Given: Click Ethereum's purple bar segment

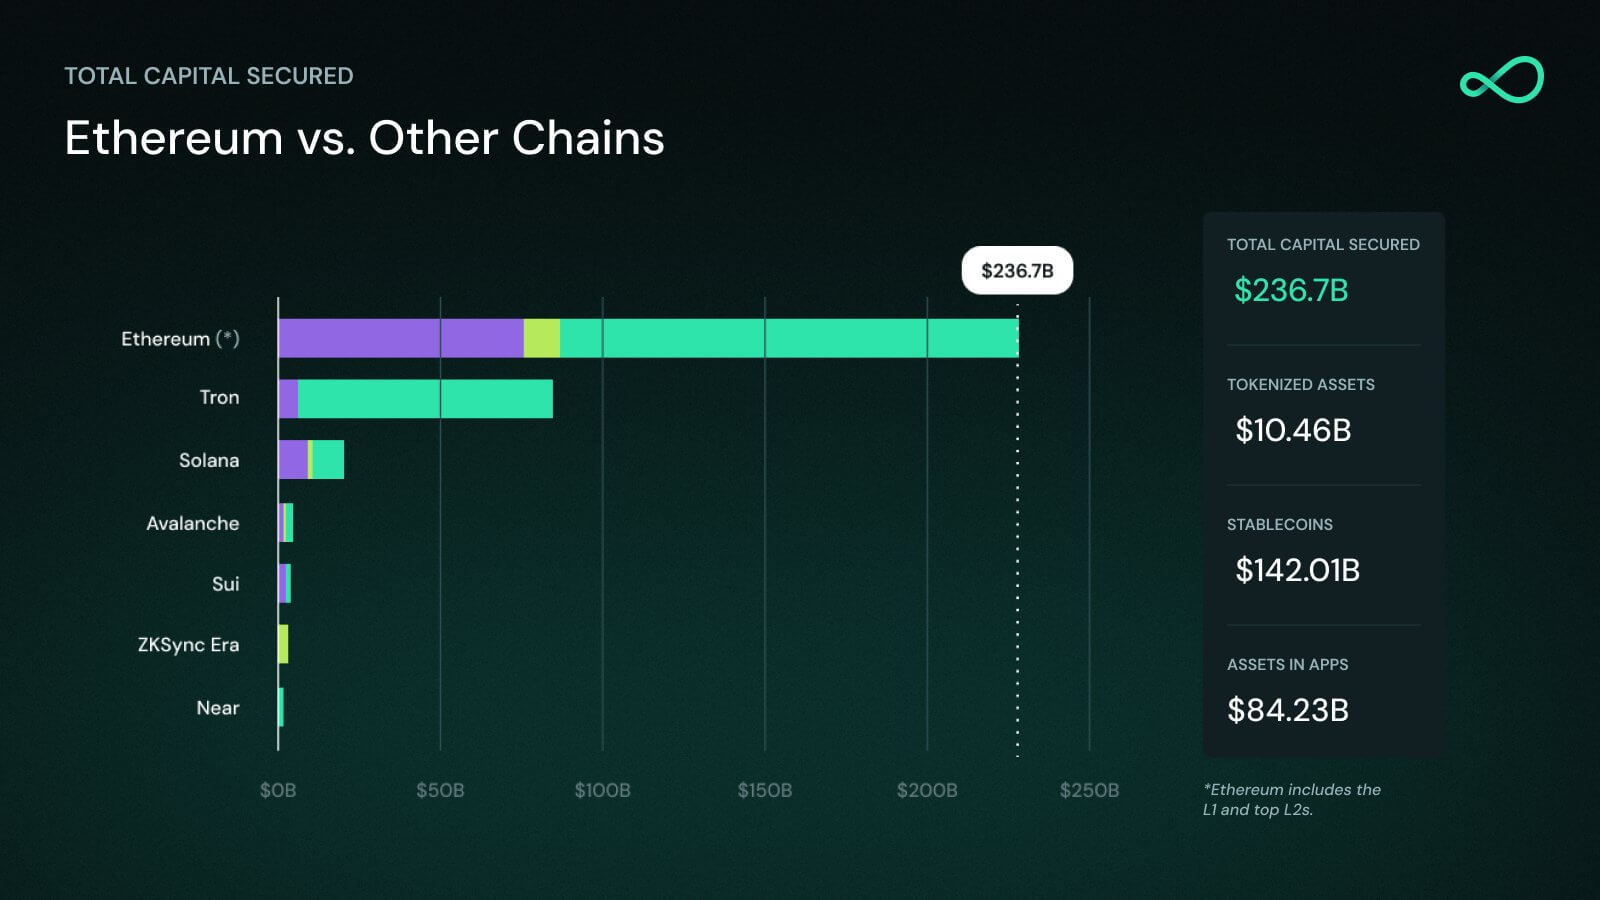Looking at the screenshot, I should (400, 338).
